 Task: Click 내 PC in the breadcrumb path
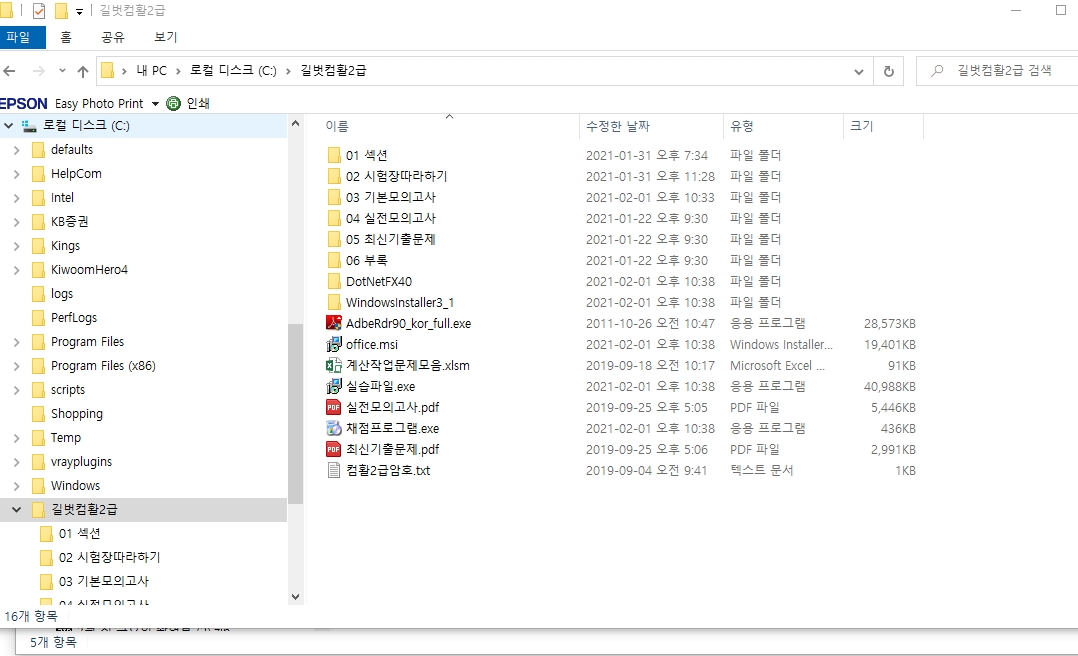coord(152,71)
